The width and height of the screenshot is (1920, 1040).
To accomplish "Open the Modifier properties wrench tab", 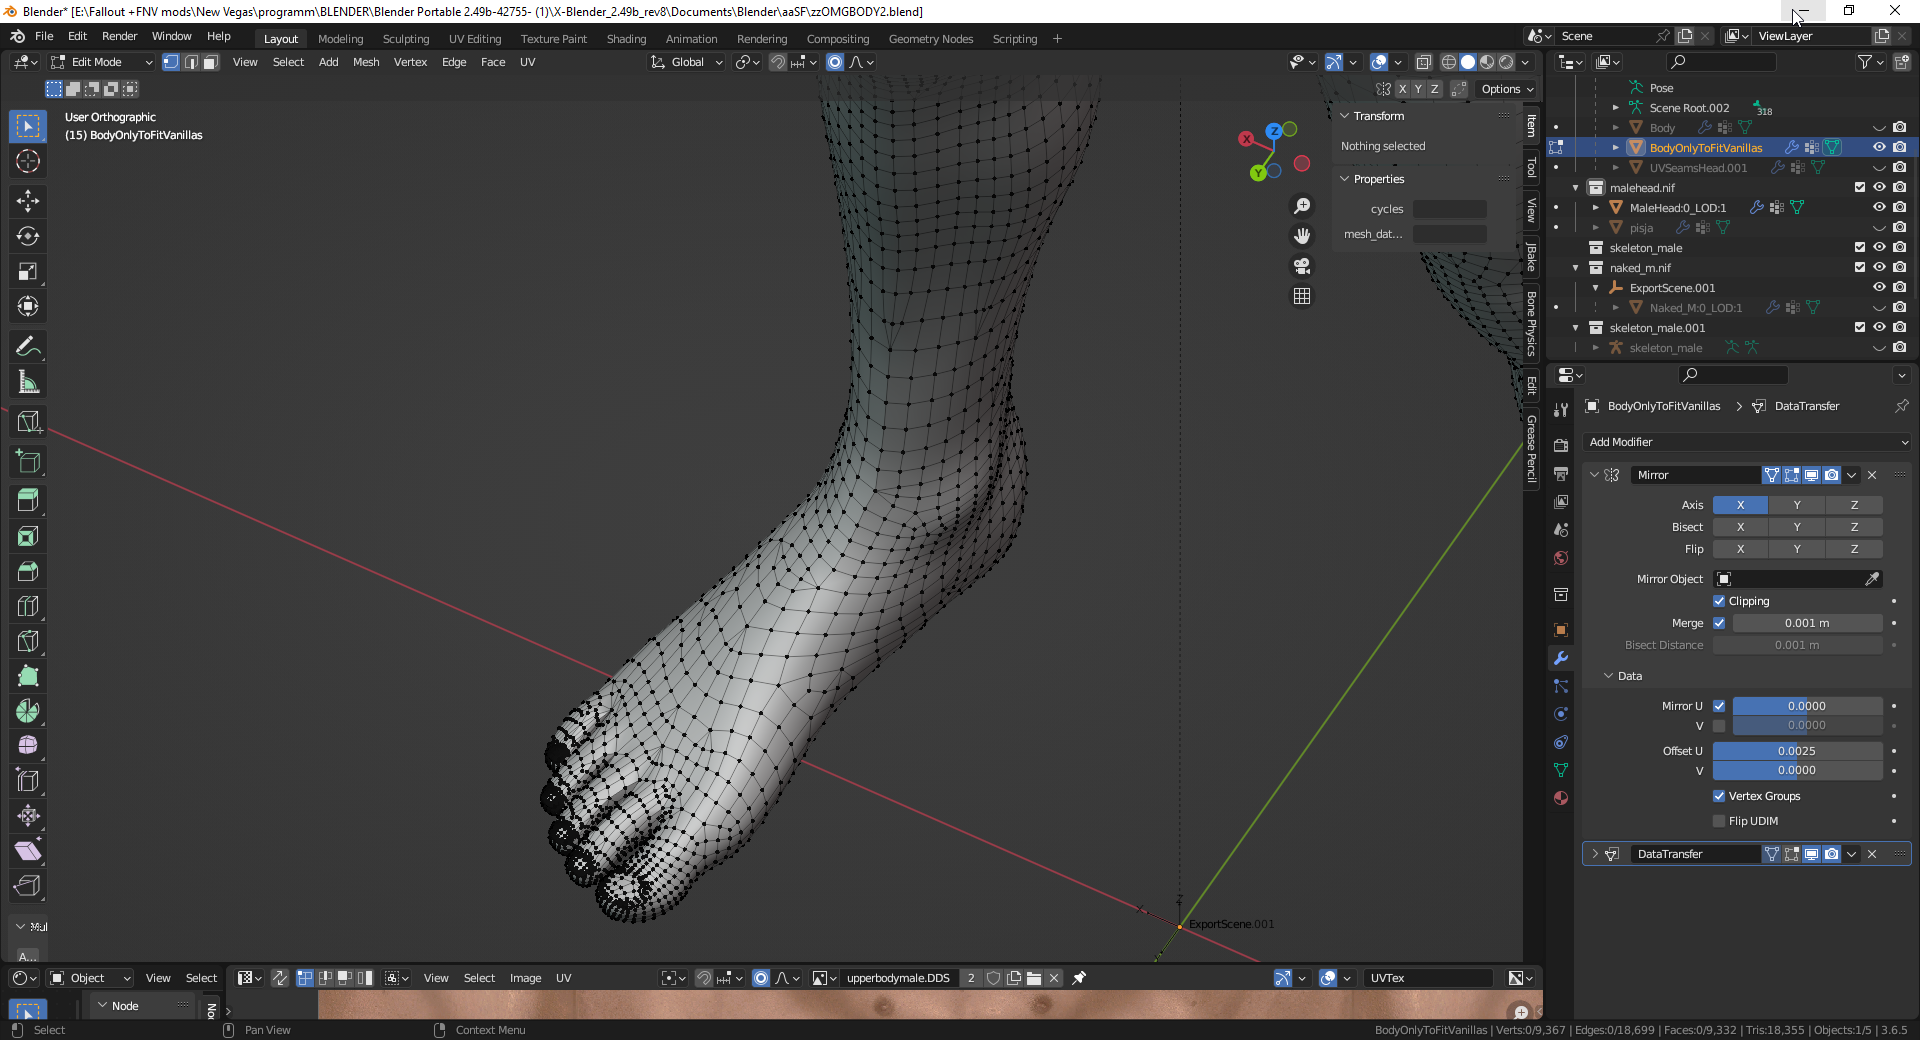I will [x=1561, y=658].
